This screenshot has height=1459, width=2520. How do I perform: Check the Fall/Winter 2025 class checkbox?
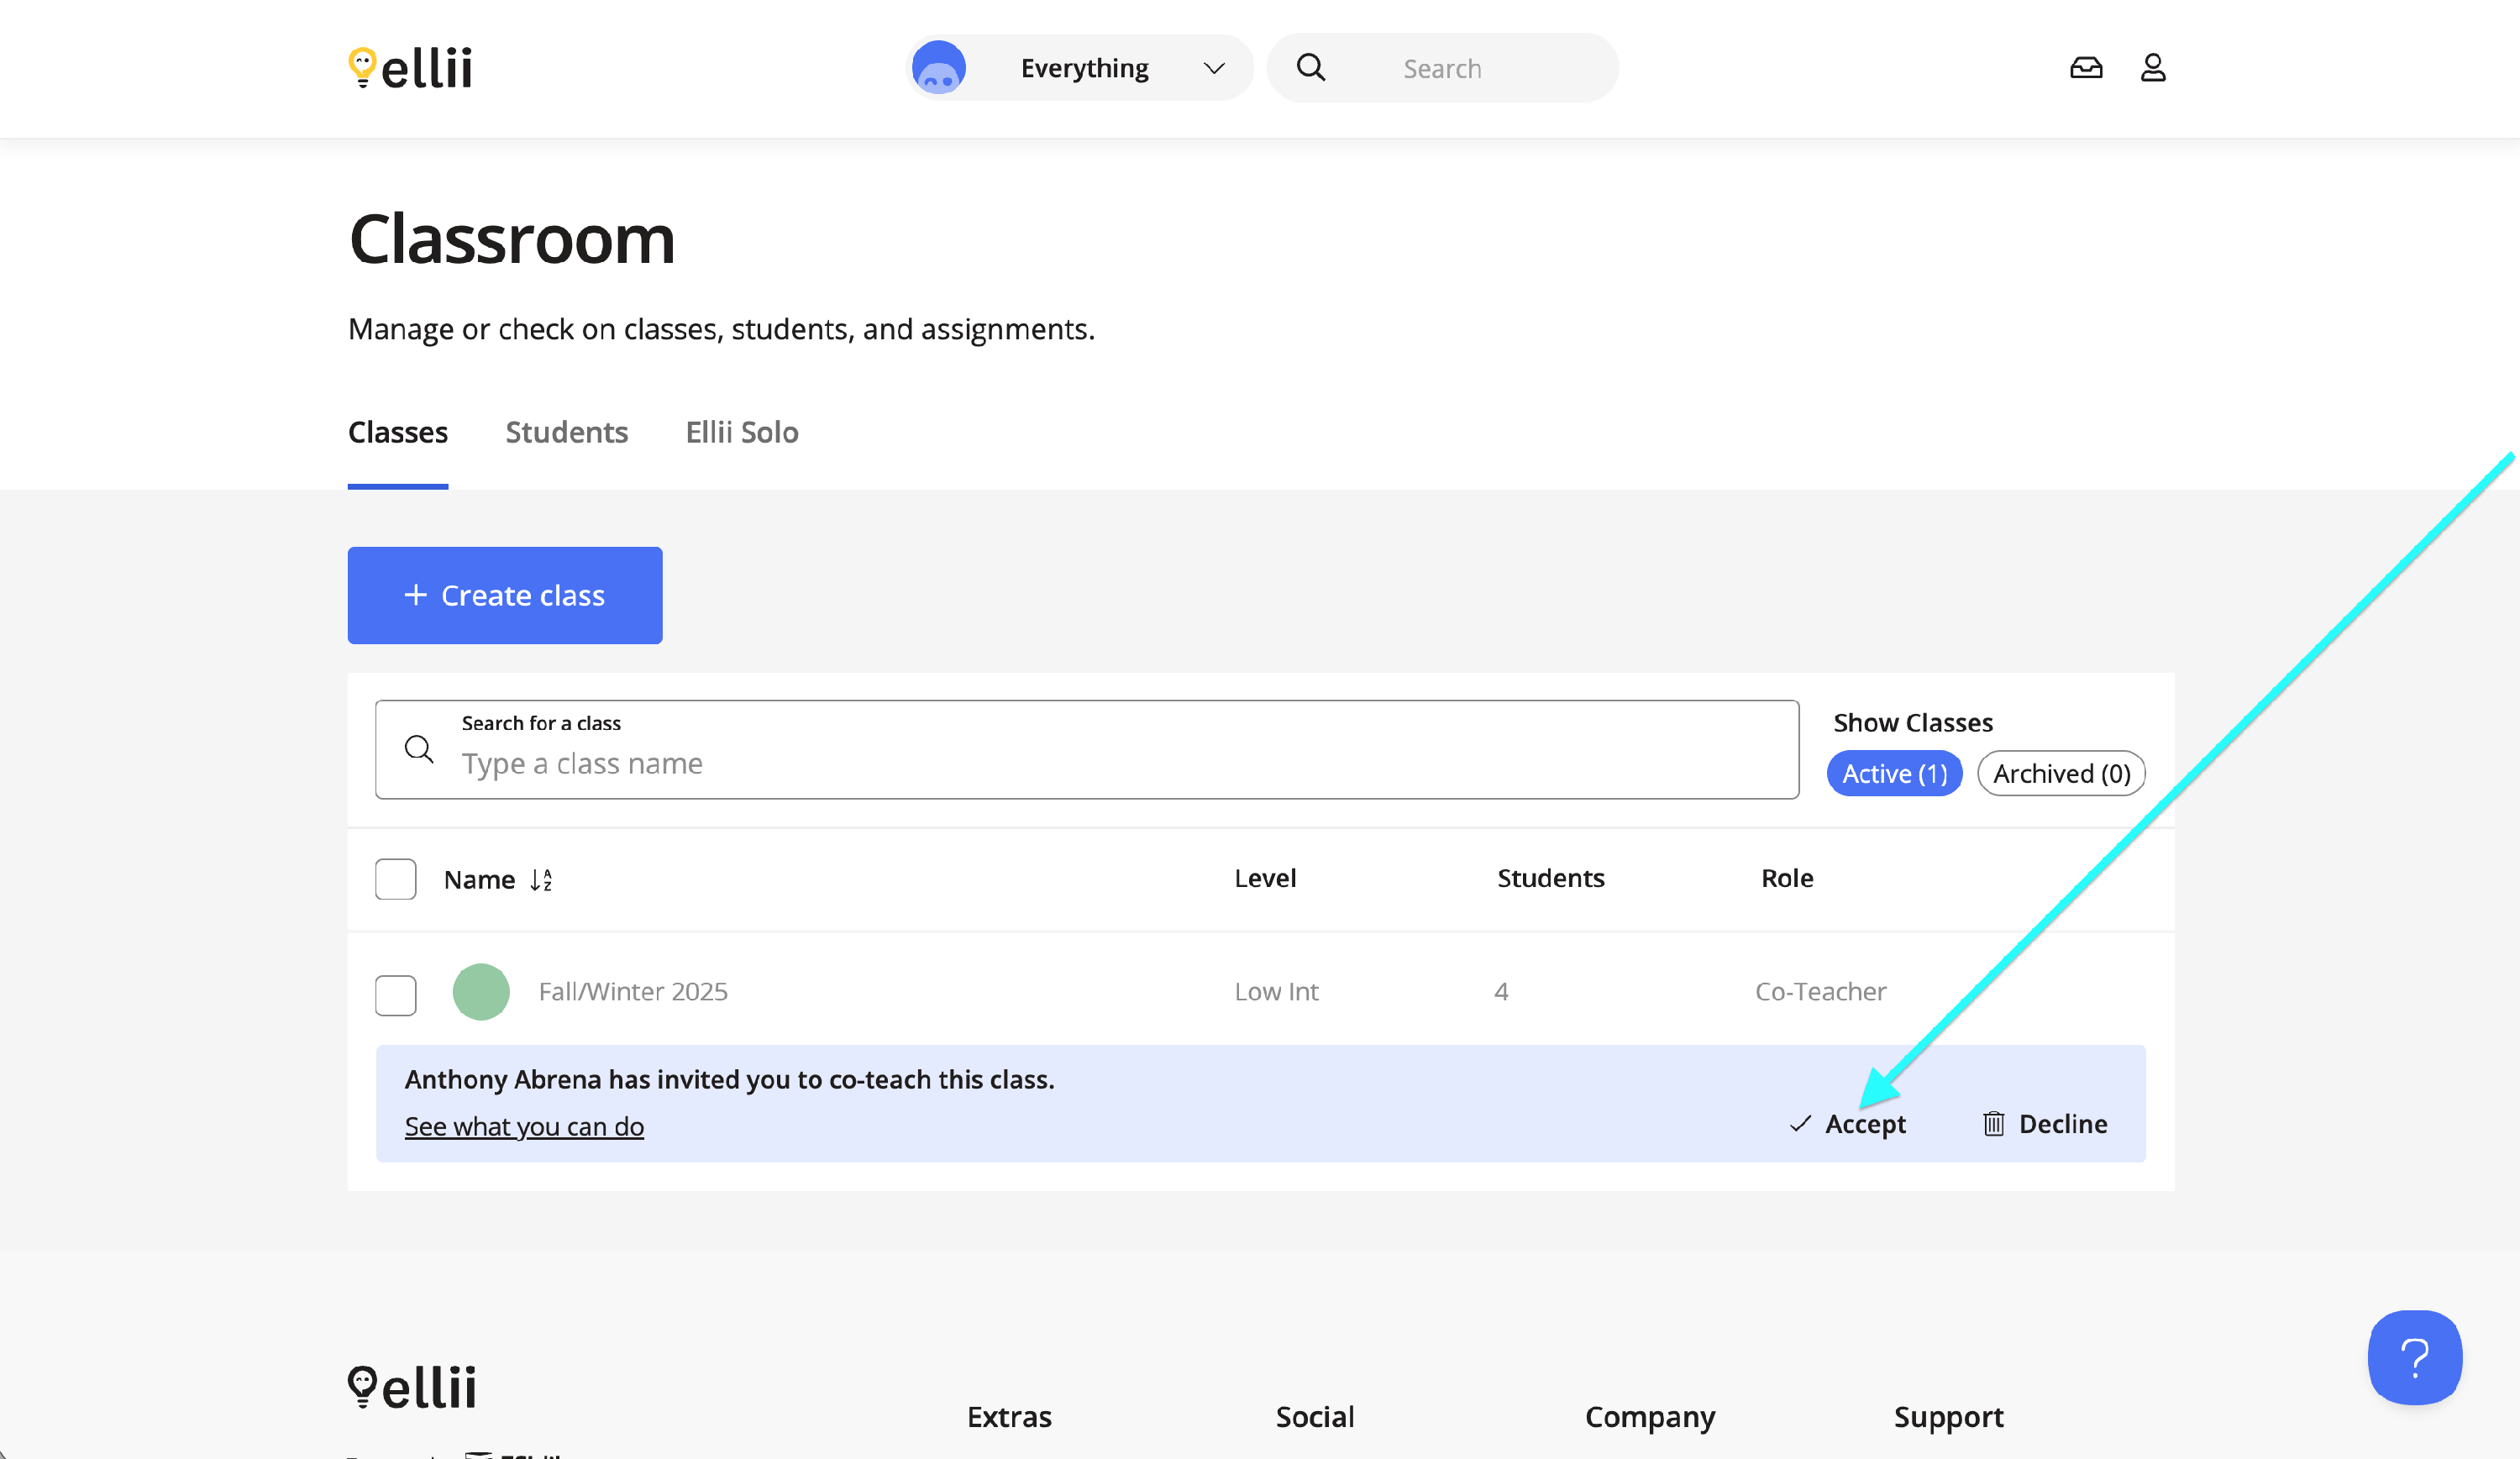coord(396,995)
